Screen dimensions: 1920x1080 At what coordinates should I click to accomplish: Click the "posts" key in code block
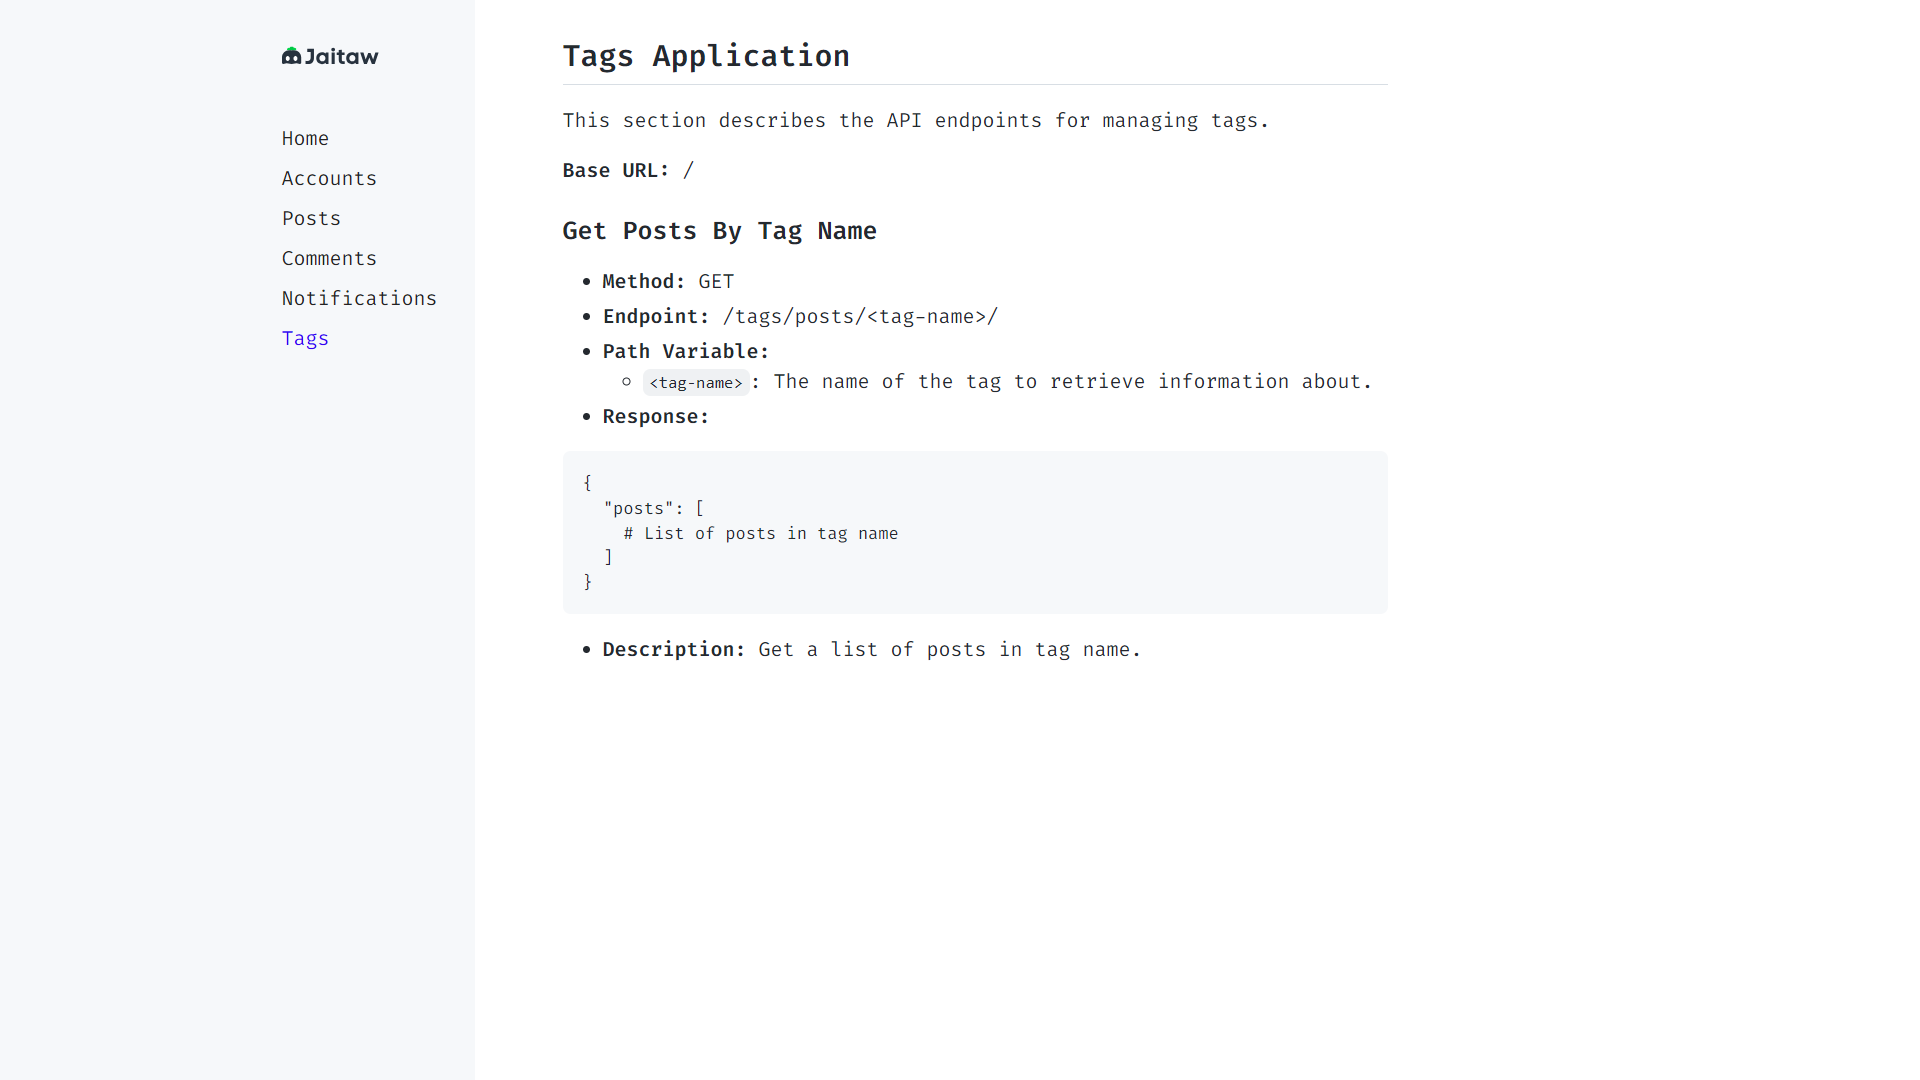pos(638,509)
